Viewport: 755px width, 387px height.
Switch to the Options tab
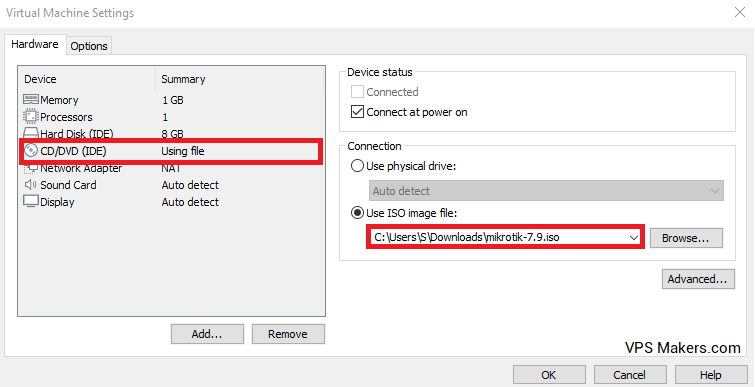tap(89, 46)
